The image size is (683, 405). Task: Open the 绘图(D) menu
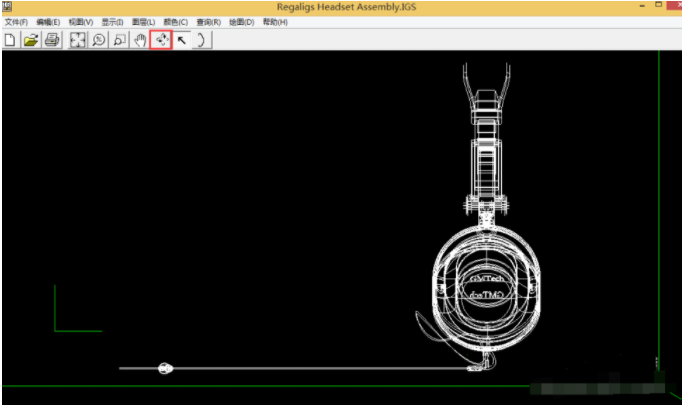tap(242, 22)
